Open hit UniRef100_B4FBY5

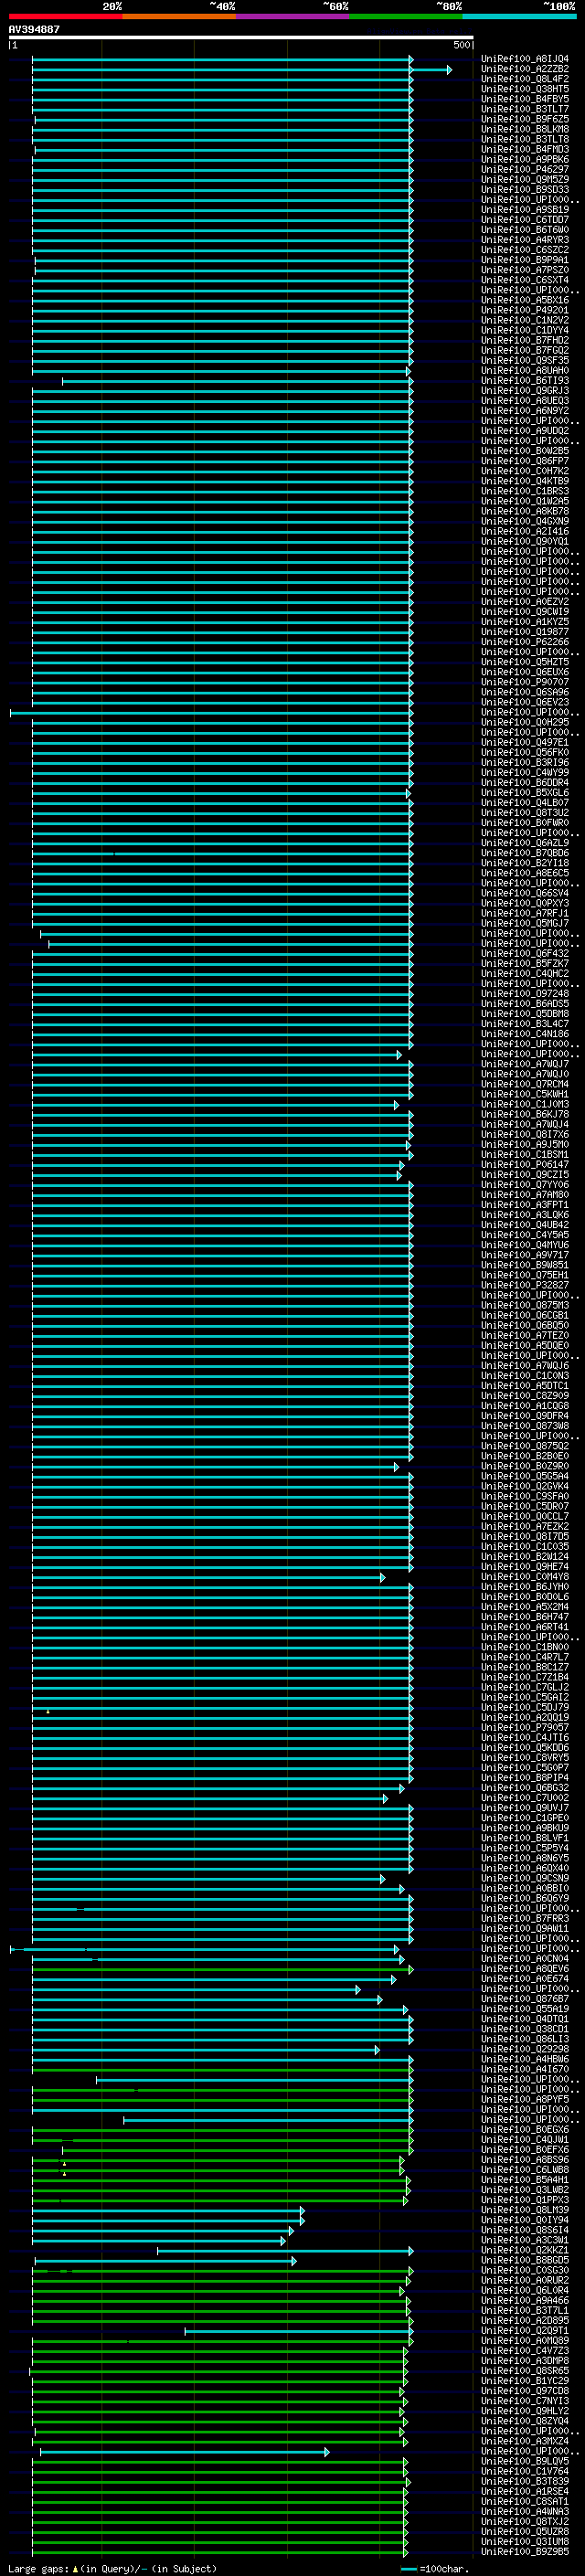tap(525, 99)
